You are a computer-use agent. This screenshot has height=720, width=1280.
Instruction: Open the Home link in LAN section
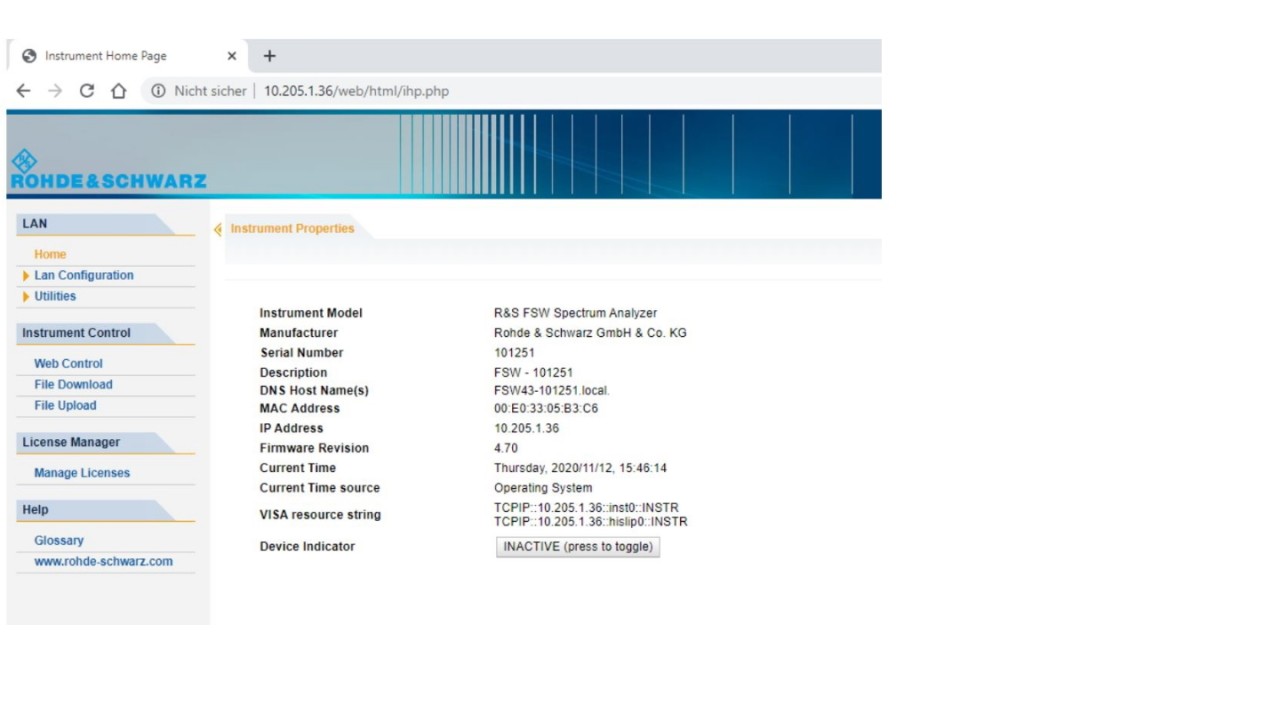click(x=50, y=254)
